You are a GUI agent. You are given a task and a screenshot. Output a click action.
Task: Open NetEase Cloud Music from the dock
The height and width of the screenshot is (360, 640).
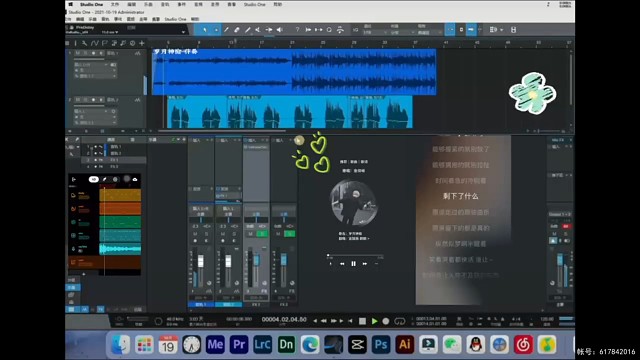(x=523, y=344)
